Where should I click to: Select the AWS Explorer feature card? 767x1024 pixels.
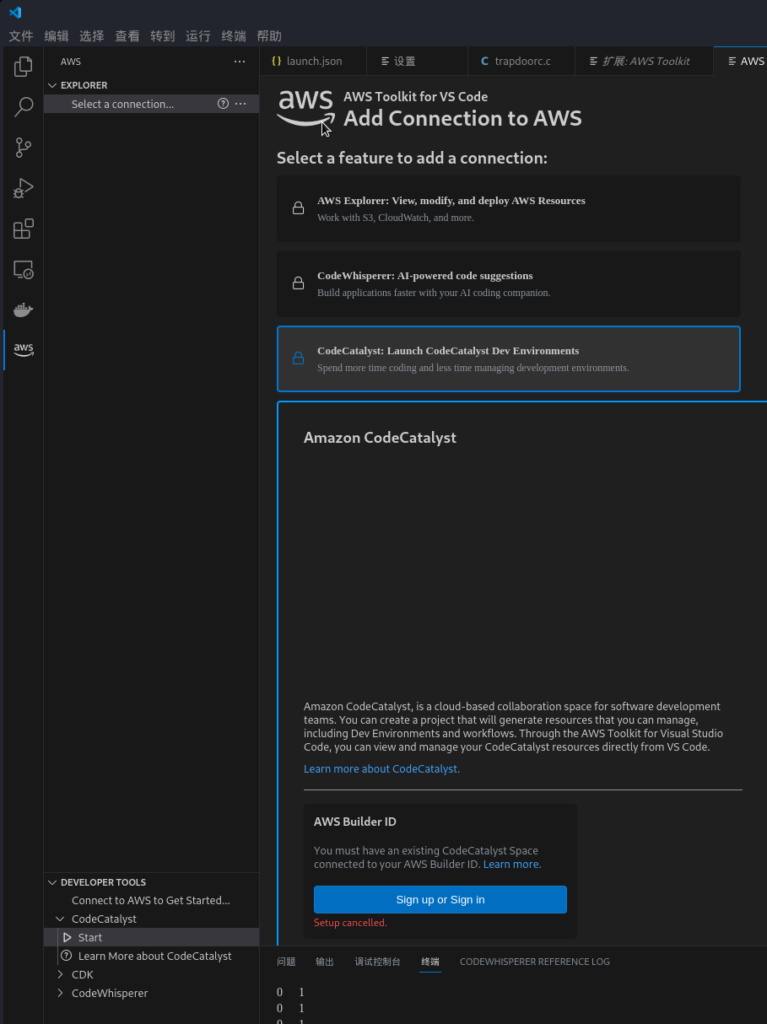coord(508,208)
